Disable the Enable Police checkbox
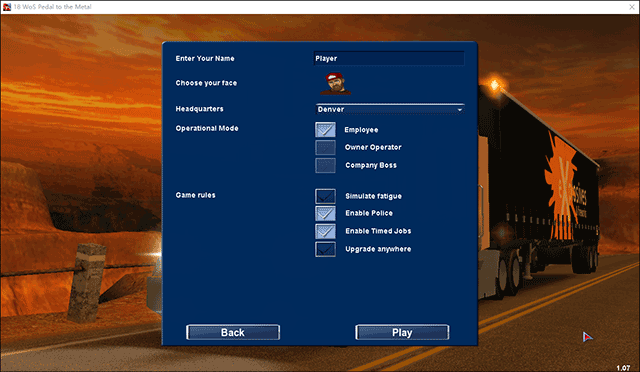 coord(325,213)
